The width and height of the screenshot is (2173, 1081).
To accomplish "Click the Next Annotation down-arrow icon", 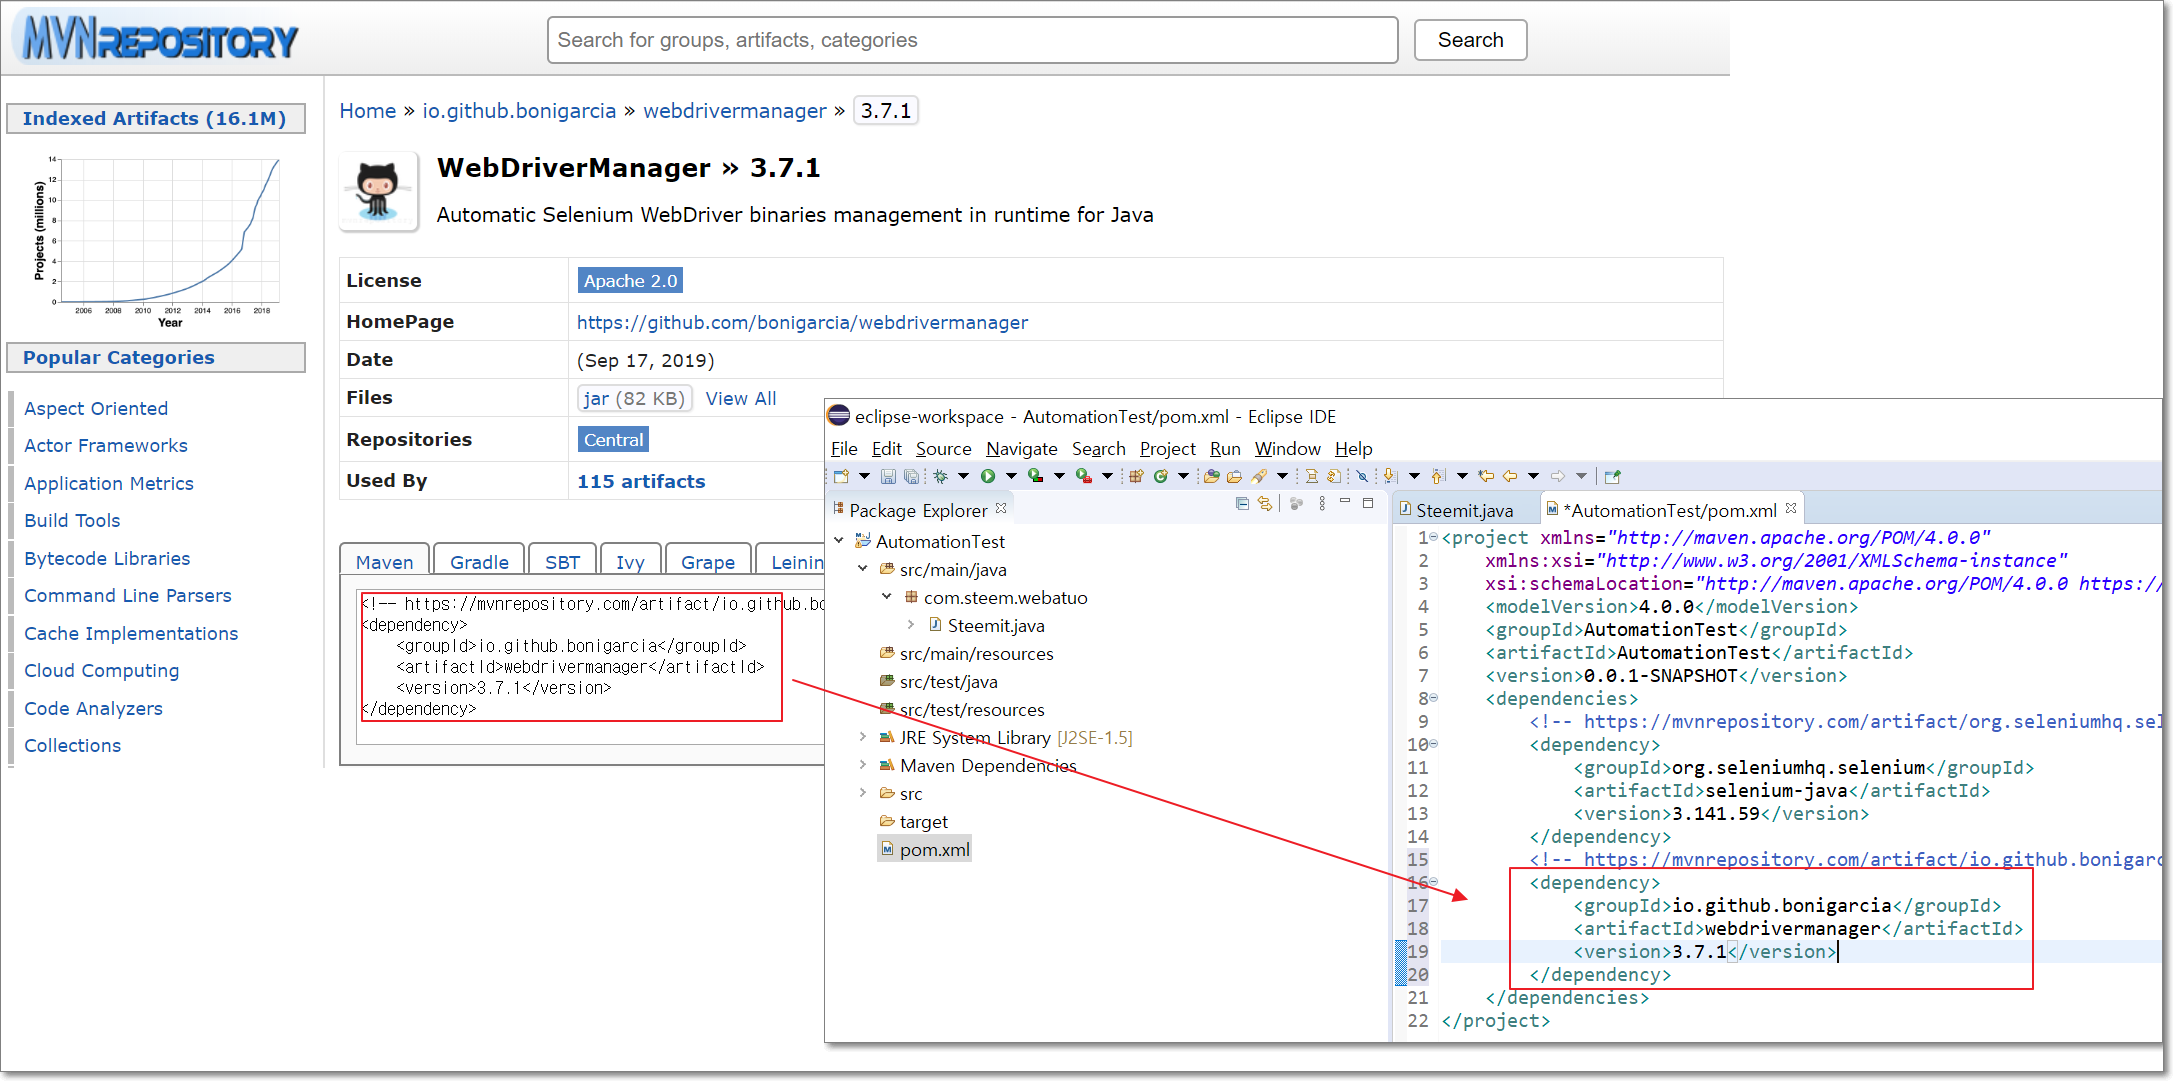I will 1390,476.
